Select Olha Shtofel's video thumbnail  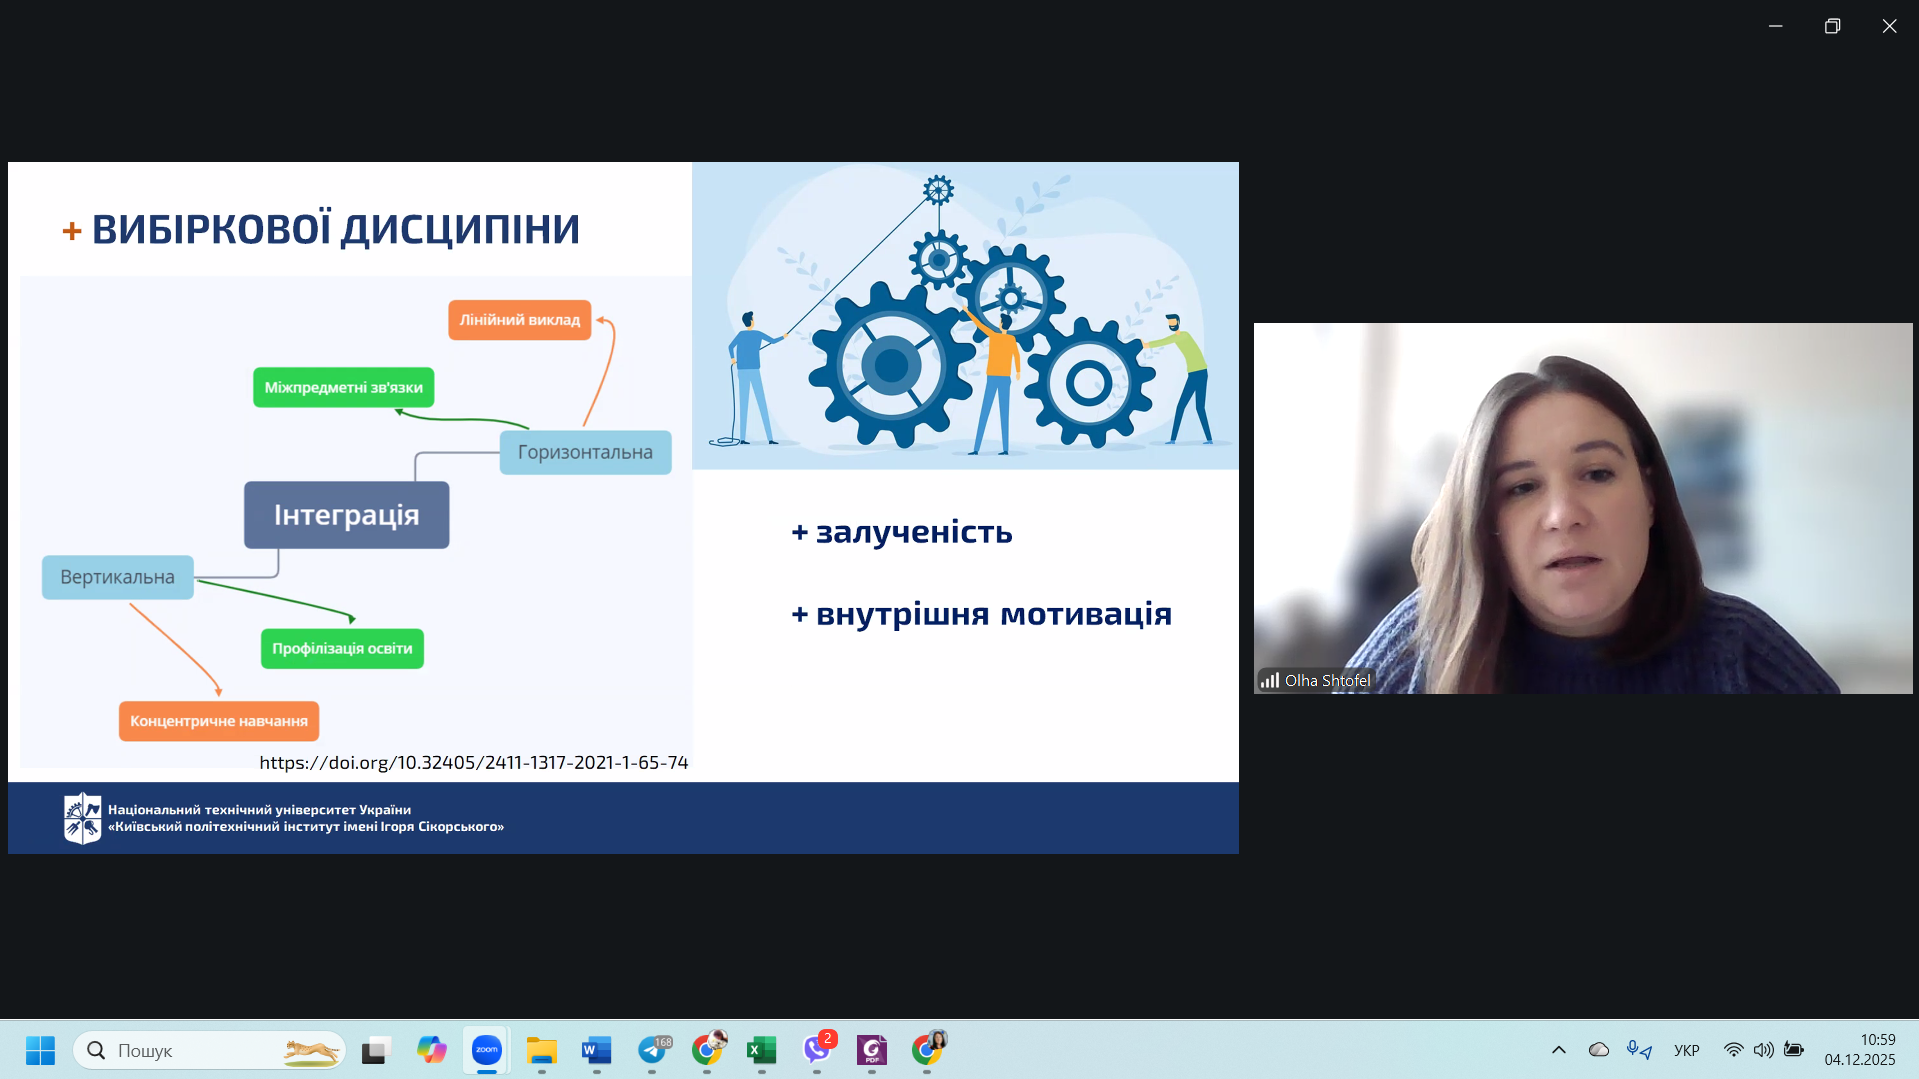point(1582,508)
